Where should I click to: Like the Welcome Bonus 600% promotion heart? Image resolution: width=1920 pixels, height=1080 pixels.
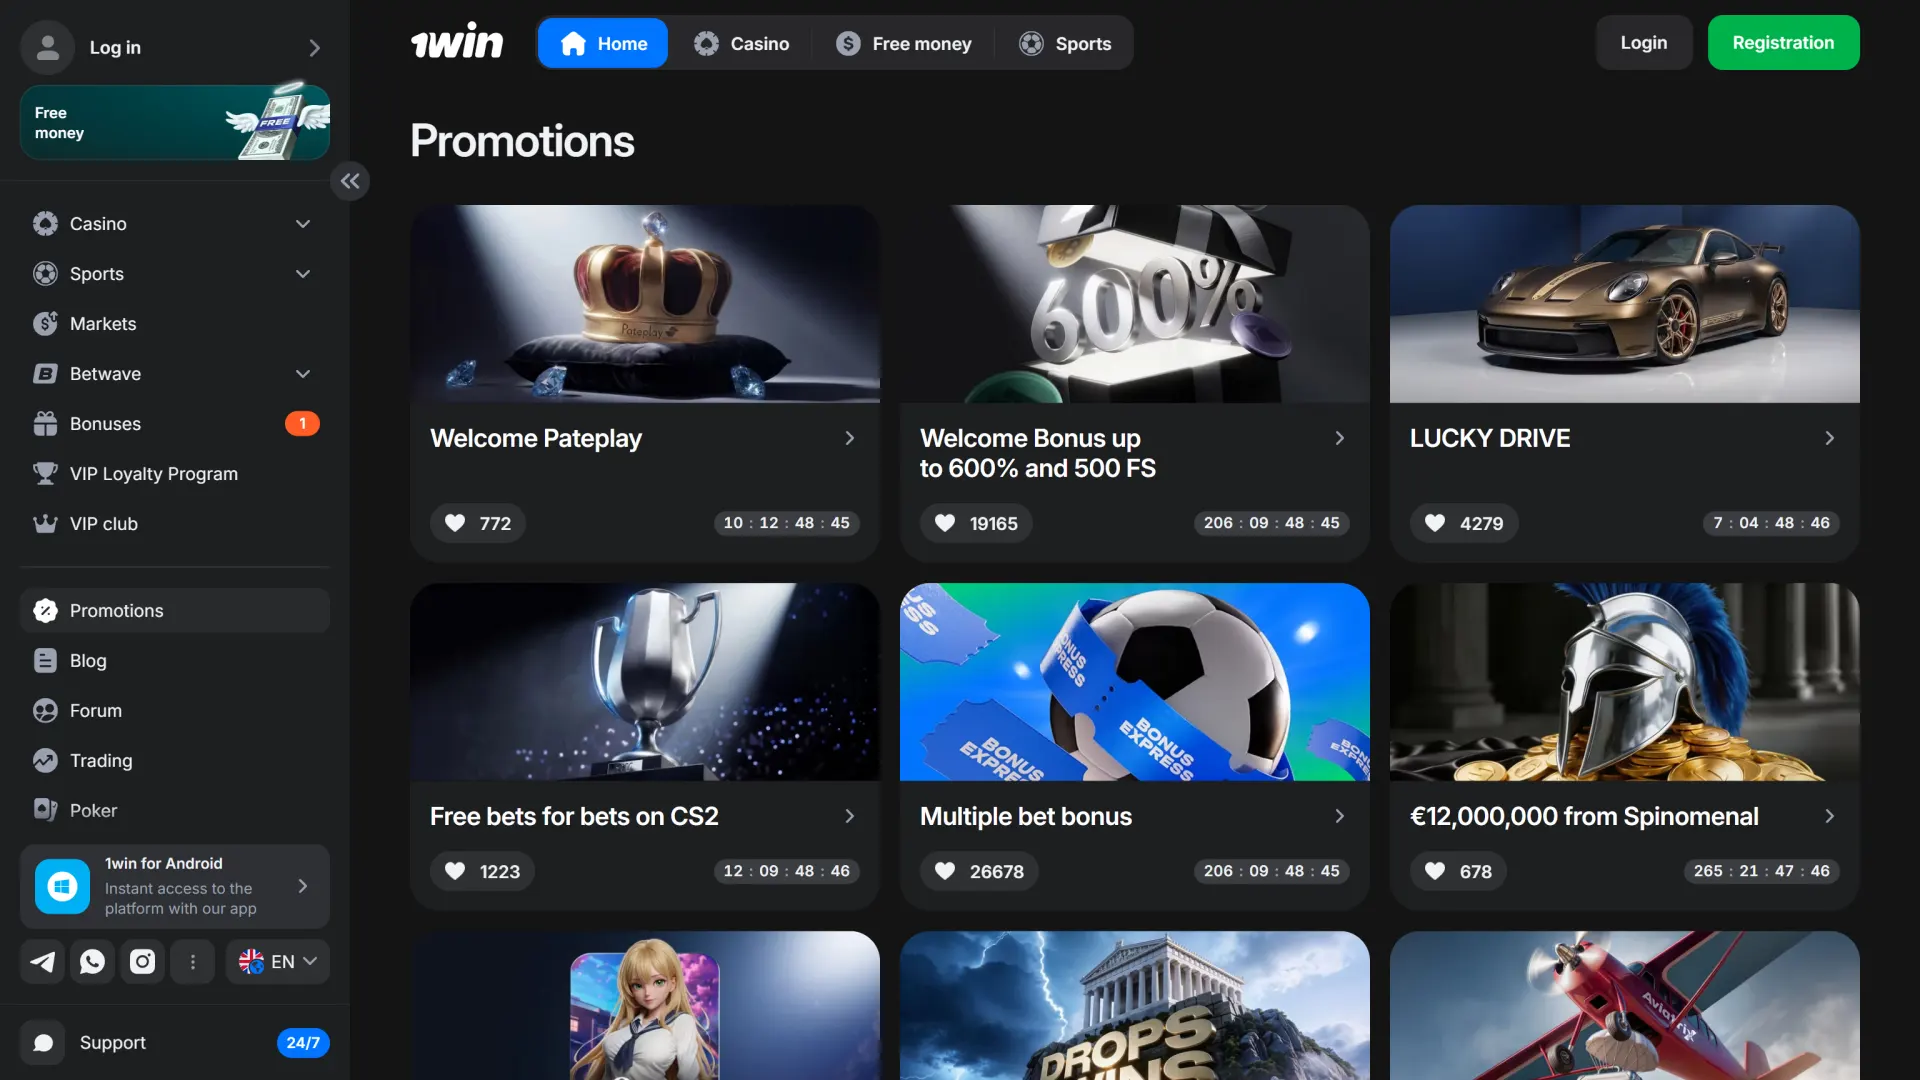(x=945, y=523)
